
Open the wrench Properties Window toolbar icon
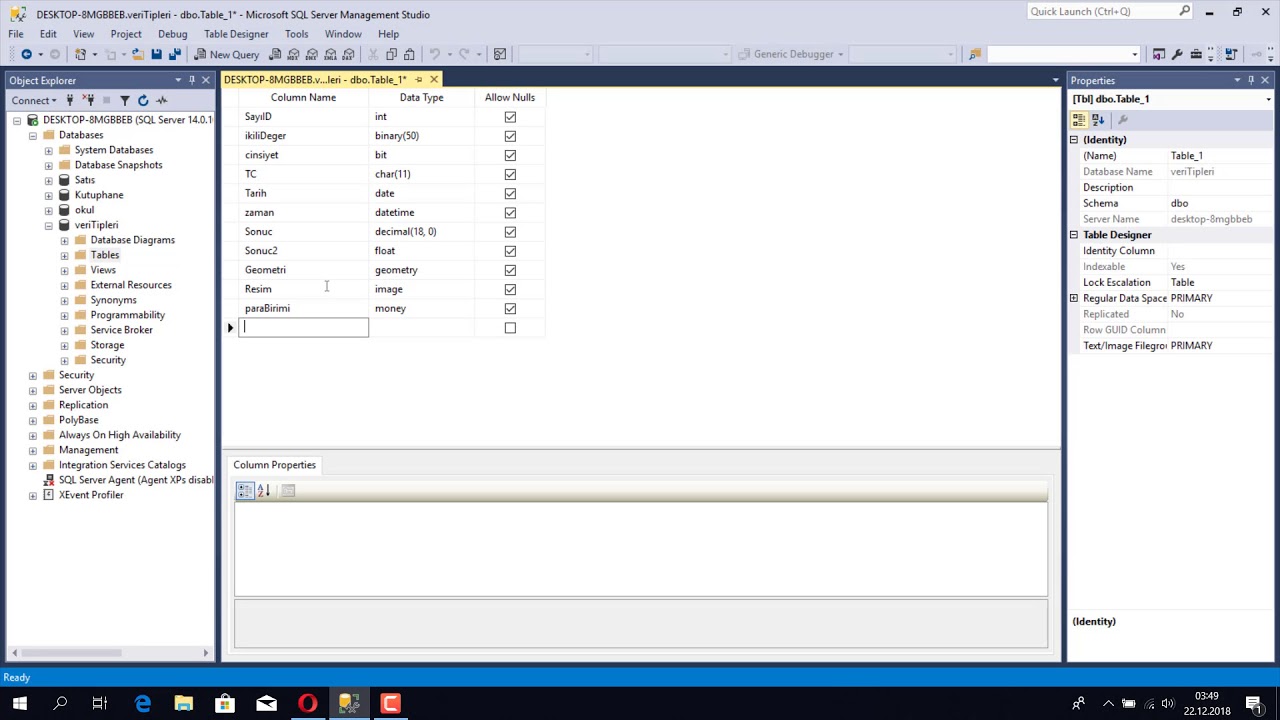click(x=1177, y=54)
